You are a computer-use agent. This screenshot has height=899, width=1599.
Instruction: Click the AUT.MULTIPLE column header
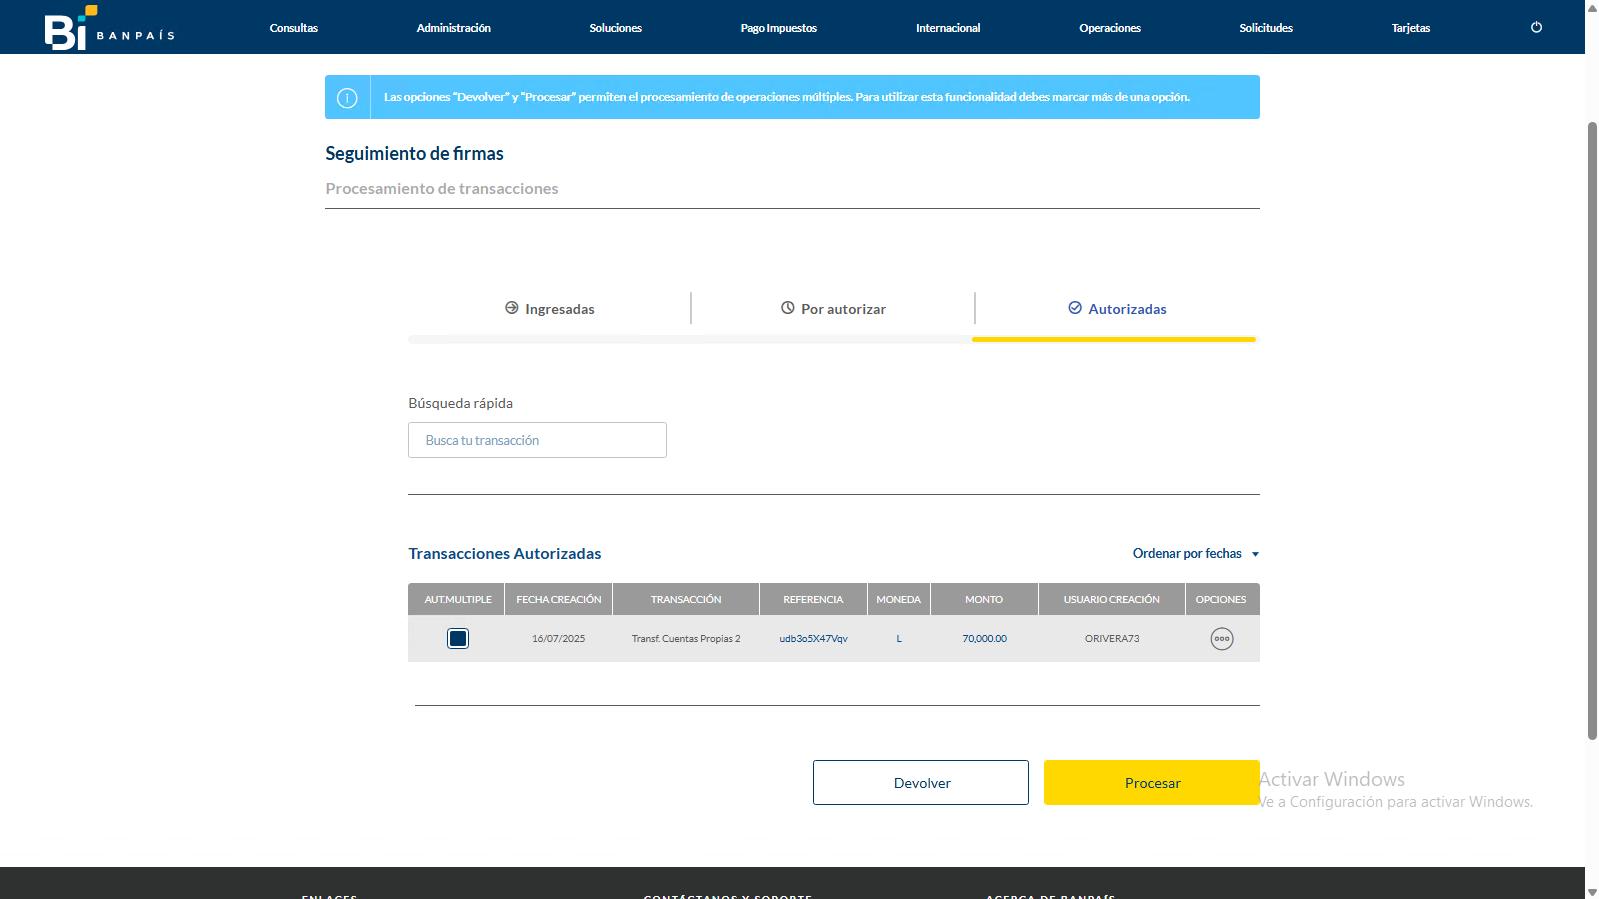click(458, 600)
